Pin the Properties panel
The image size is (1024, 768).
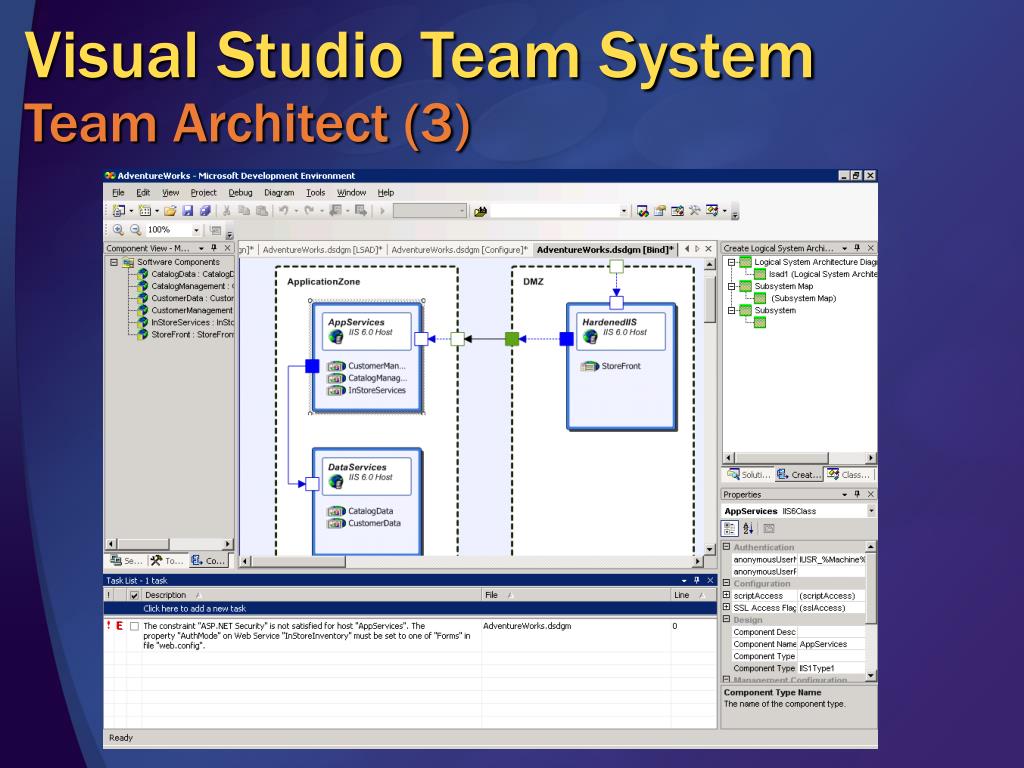click(857, 494)
